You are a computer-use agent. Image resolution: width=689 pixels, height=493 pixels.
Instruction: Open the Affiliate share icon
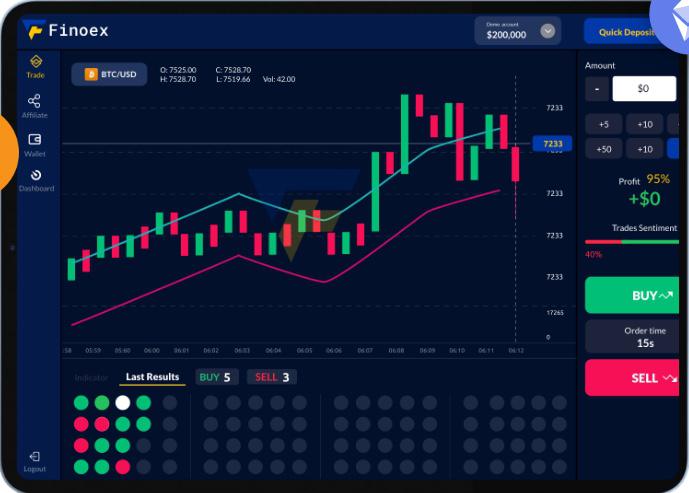click(34, 101)
